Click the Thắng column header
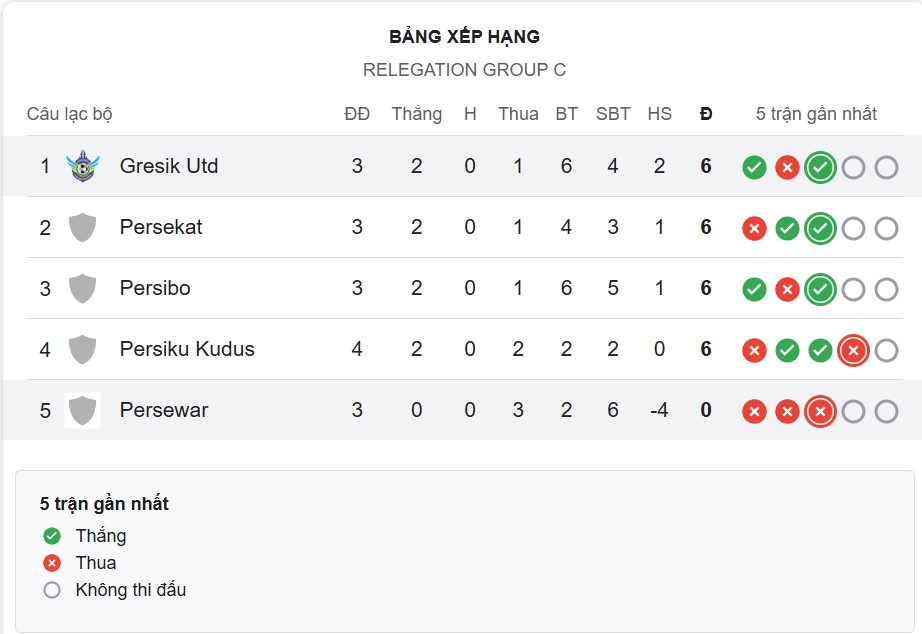Image resolution: width=922 pixels, height=634 pixels. 417,114
